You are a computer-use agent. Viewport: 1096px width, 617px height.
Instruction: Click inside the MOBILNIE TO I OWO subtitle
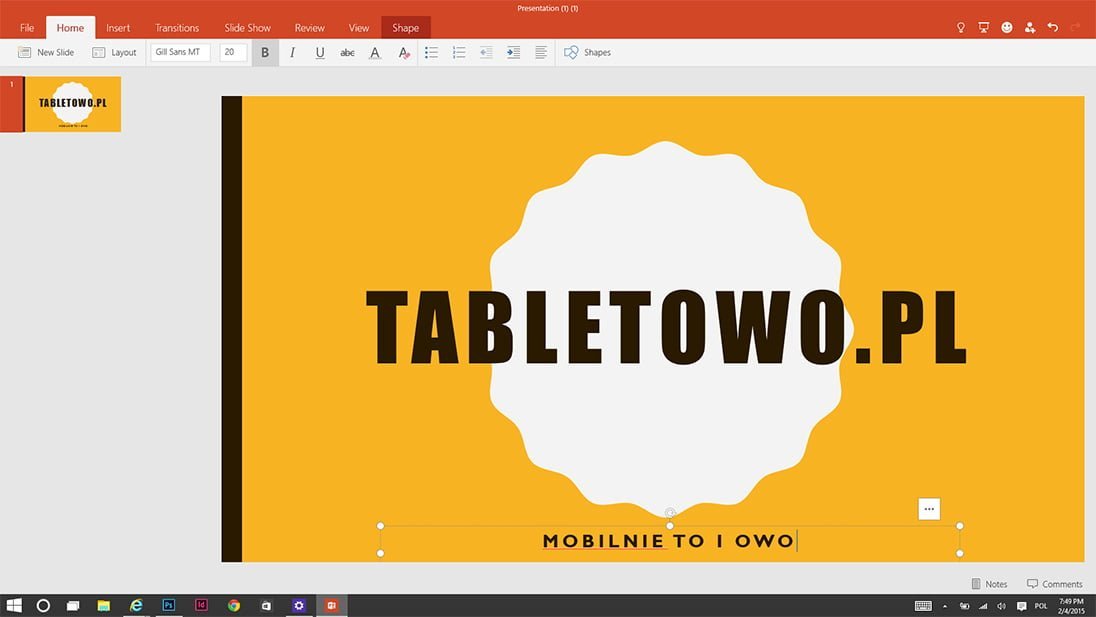pos(668,541)
